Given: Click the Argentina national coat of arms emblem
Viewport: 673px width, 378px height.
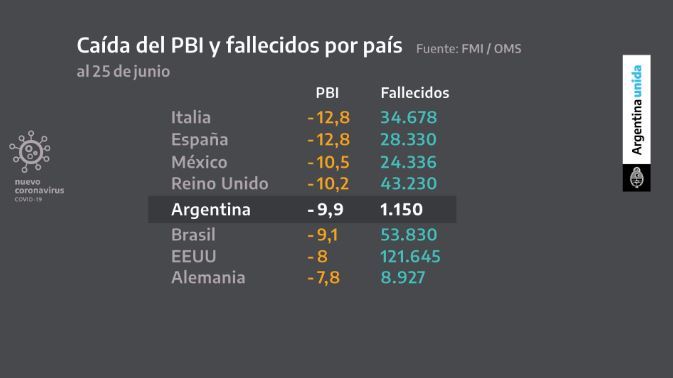Looking at the screenshot, I should [637, 178].
